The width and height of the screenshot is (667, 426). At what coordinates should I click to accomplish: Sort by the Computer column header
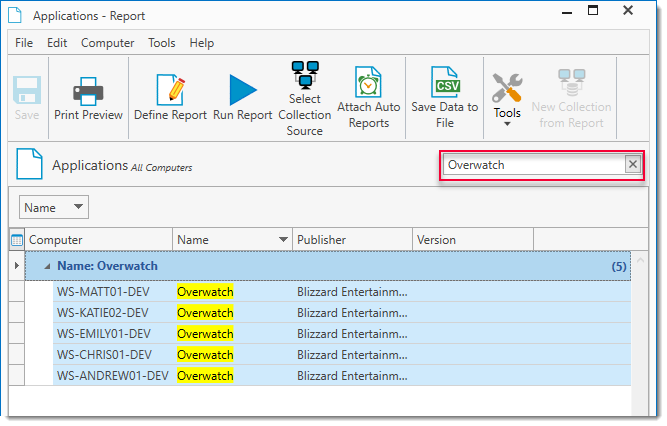tap(99, 240)
